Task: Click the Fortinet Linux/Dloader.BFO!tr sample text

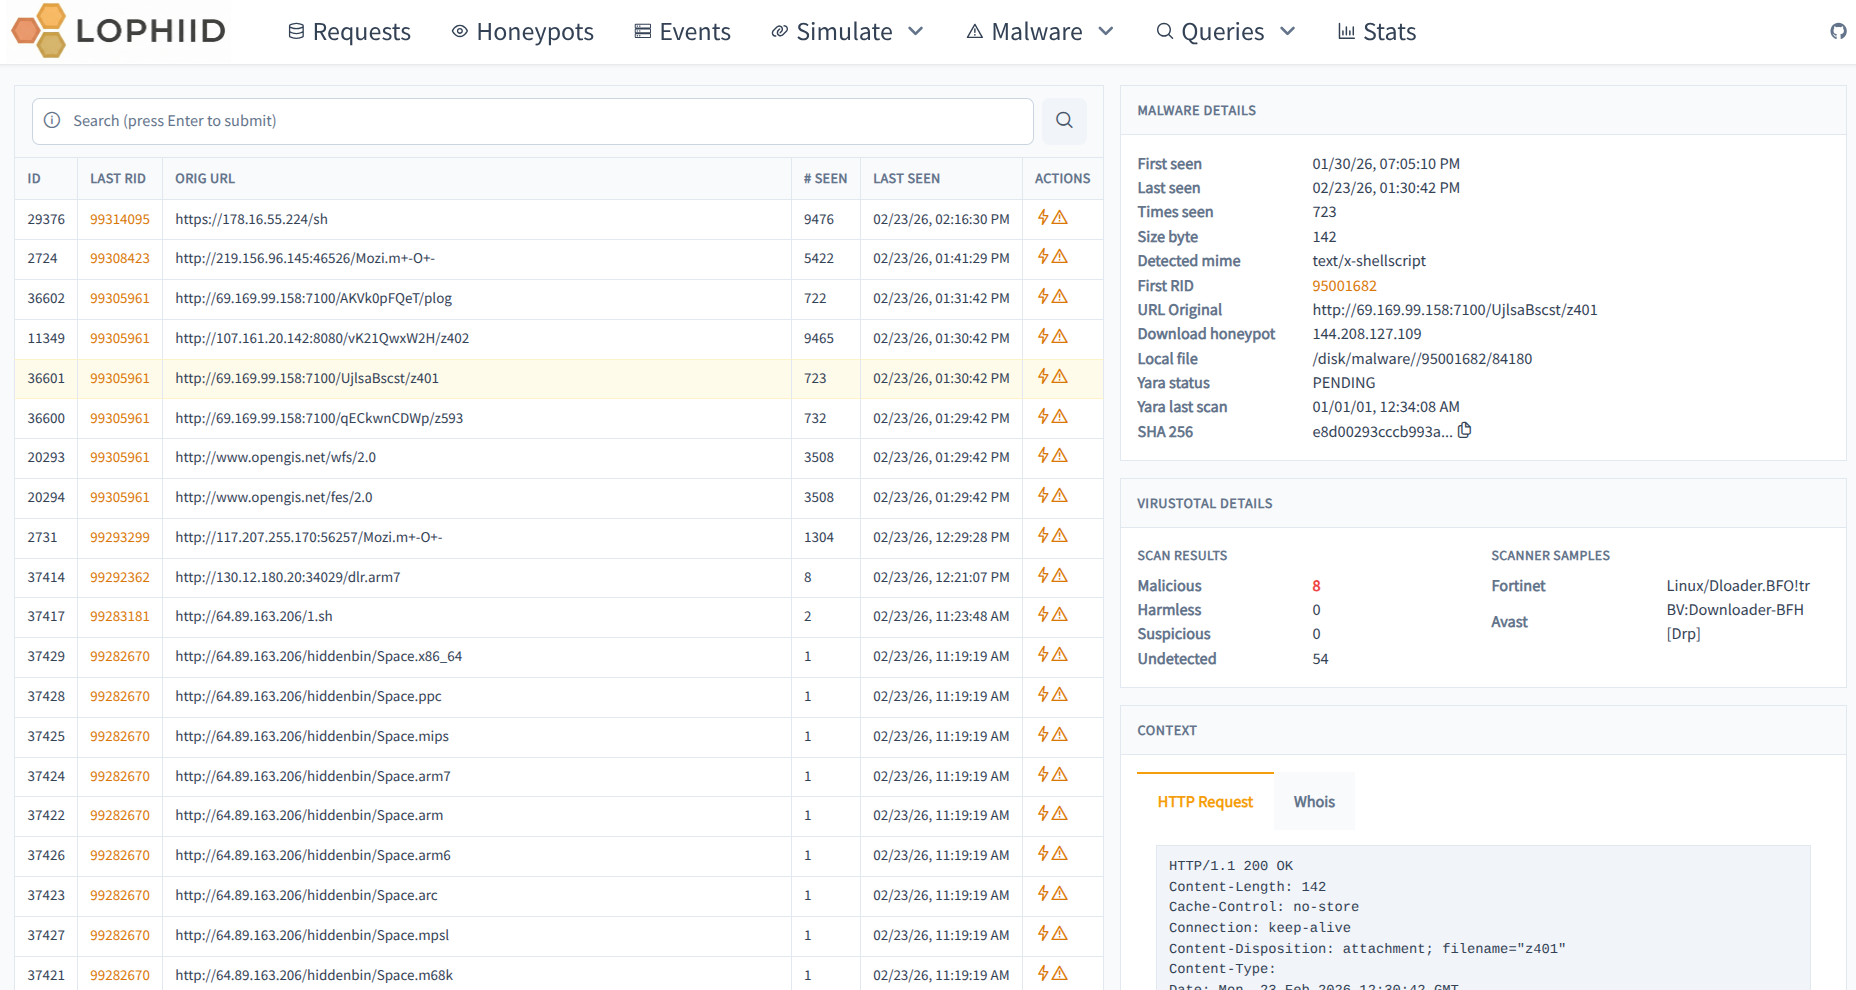Action: coord(1738,586)
